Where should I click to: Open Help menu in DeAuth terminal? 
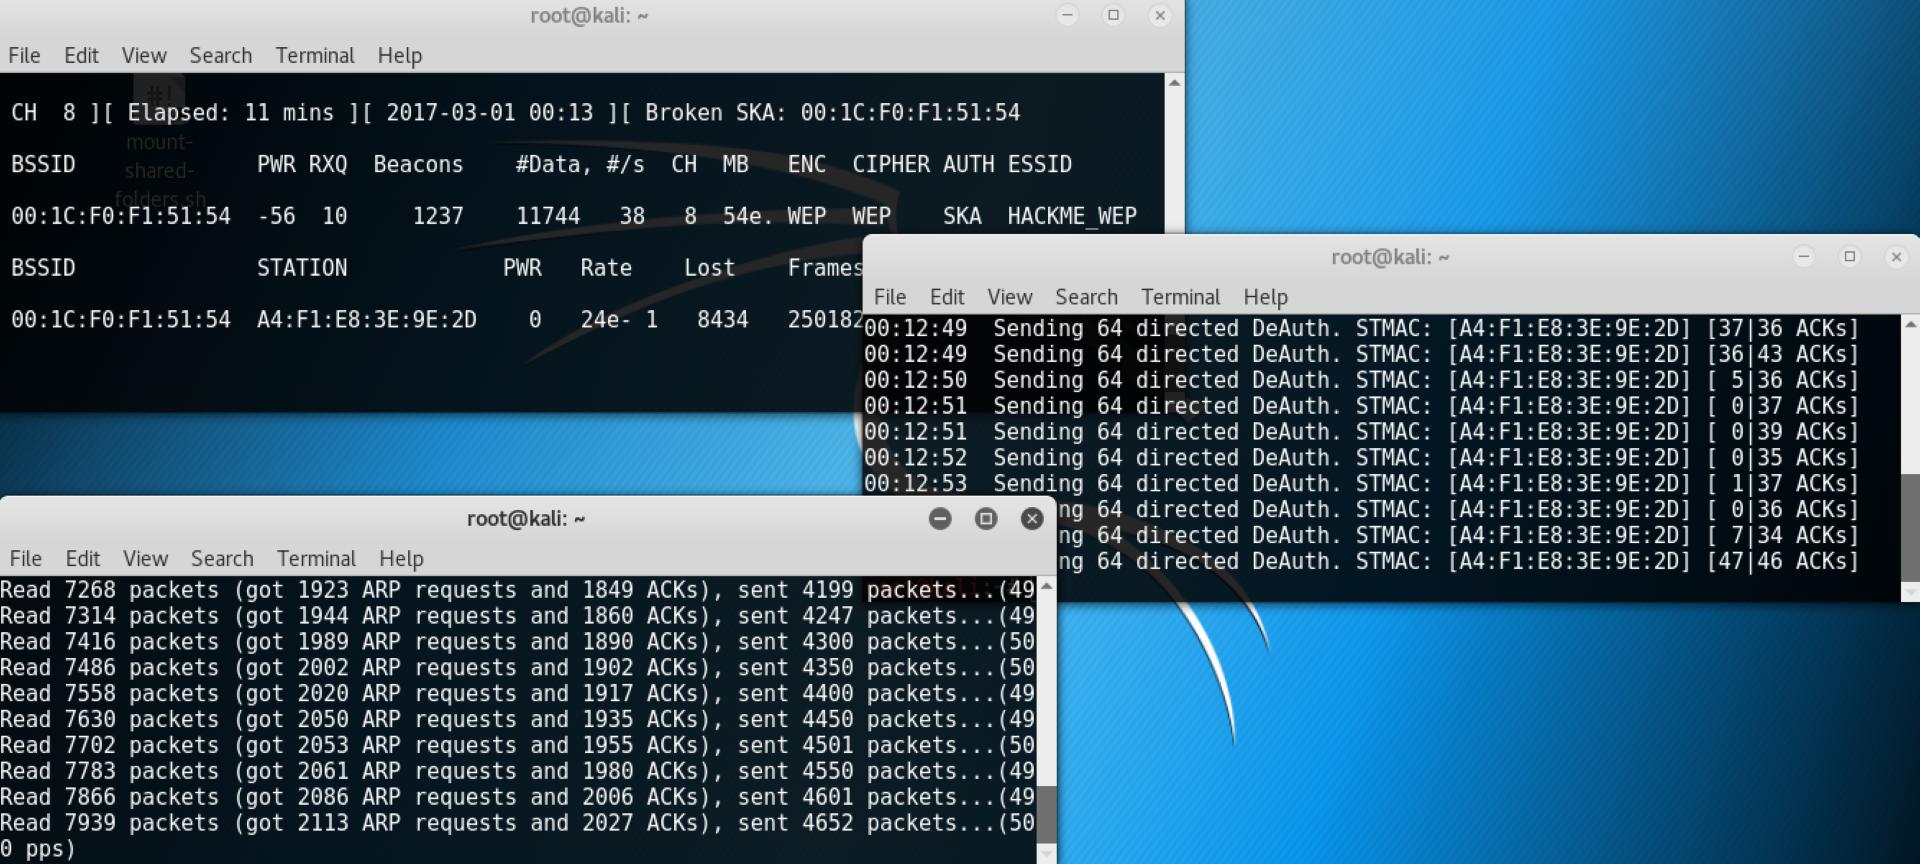(1265, 297)
